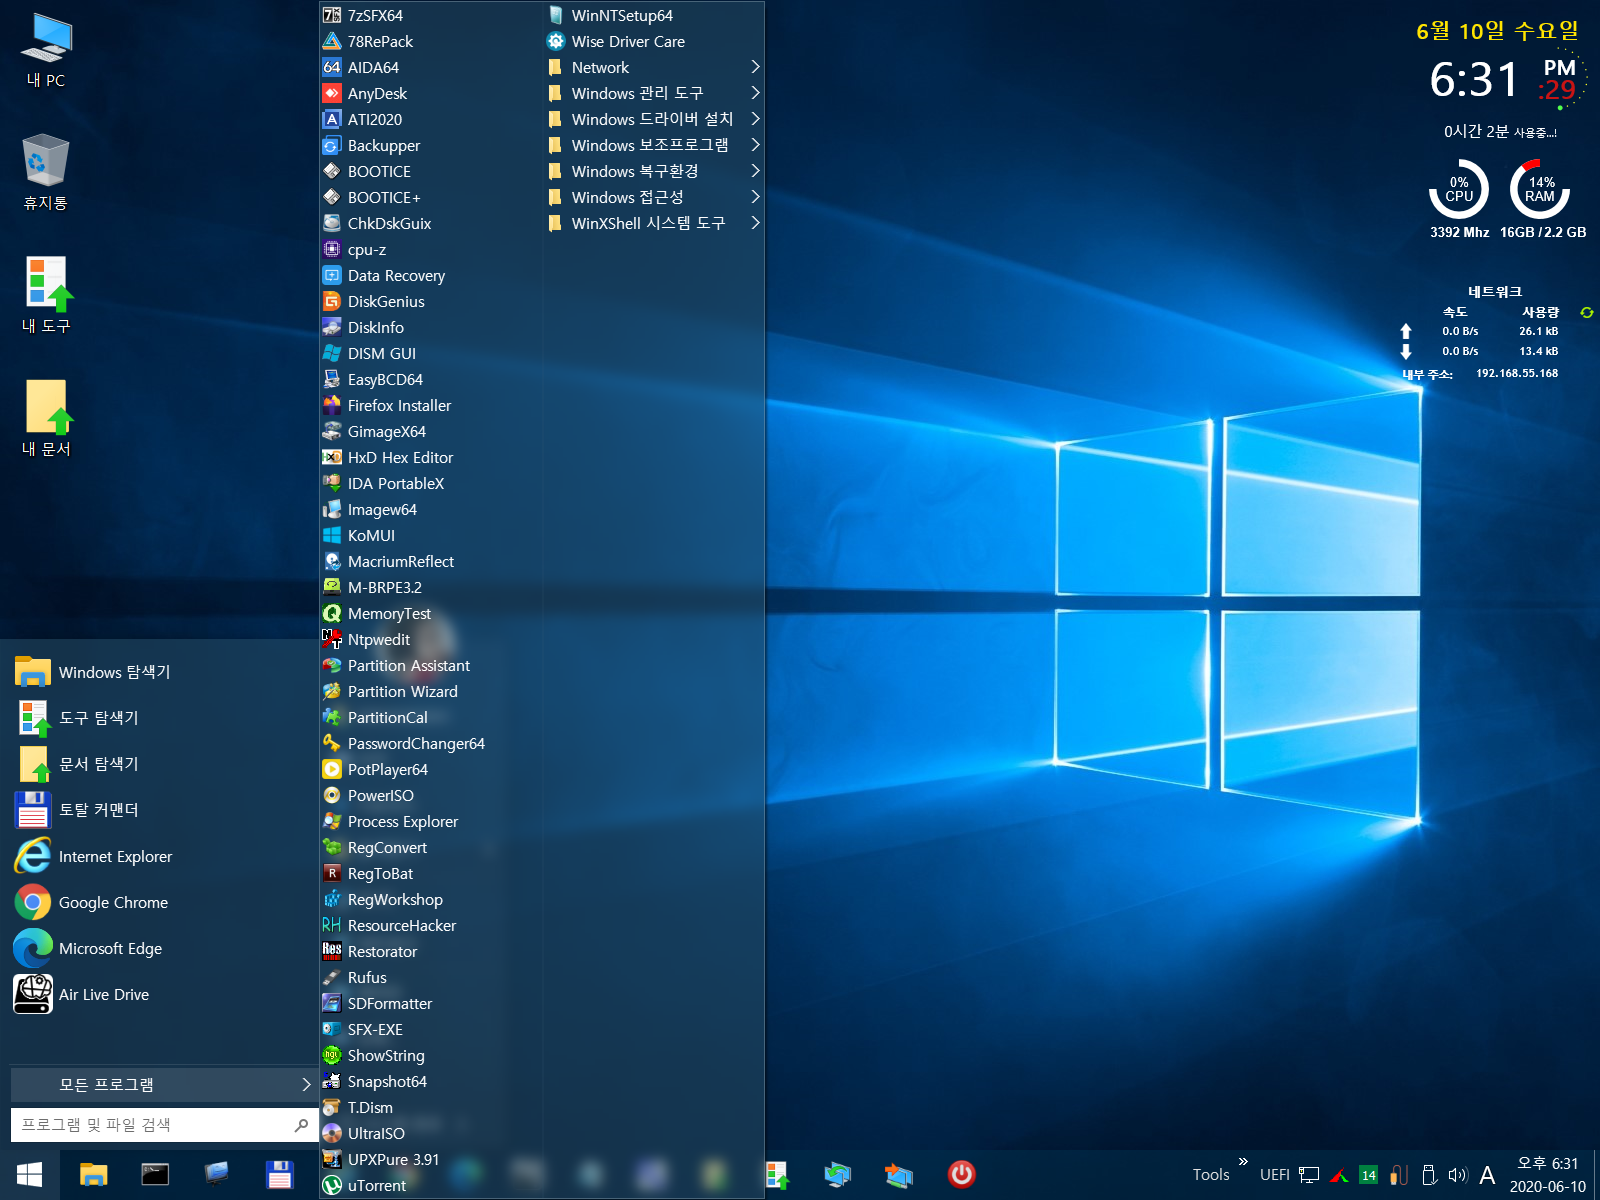Click the red power button on taskbar
Viewport: 1600px width, 1200px height.
click(x=961, y=1174)
